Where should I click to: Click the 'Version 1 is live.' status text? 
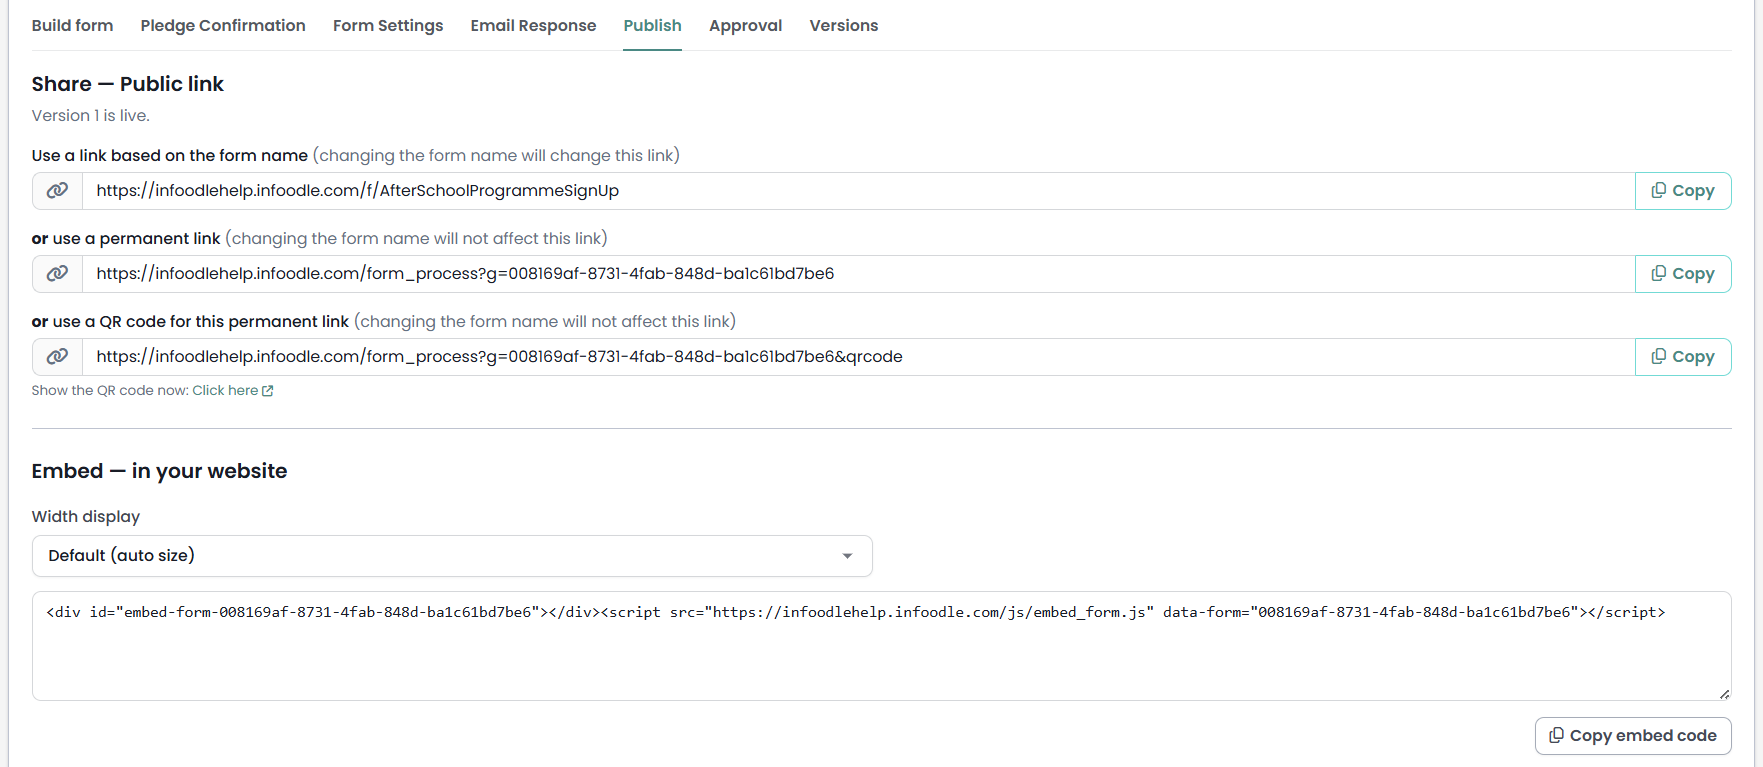tap(91, 116)
